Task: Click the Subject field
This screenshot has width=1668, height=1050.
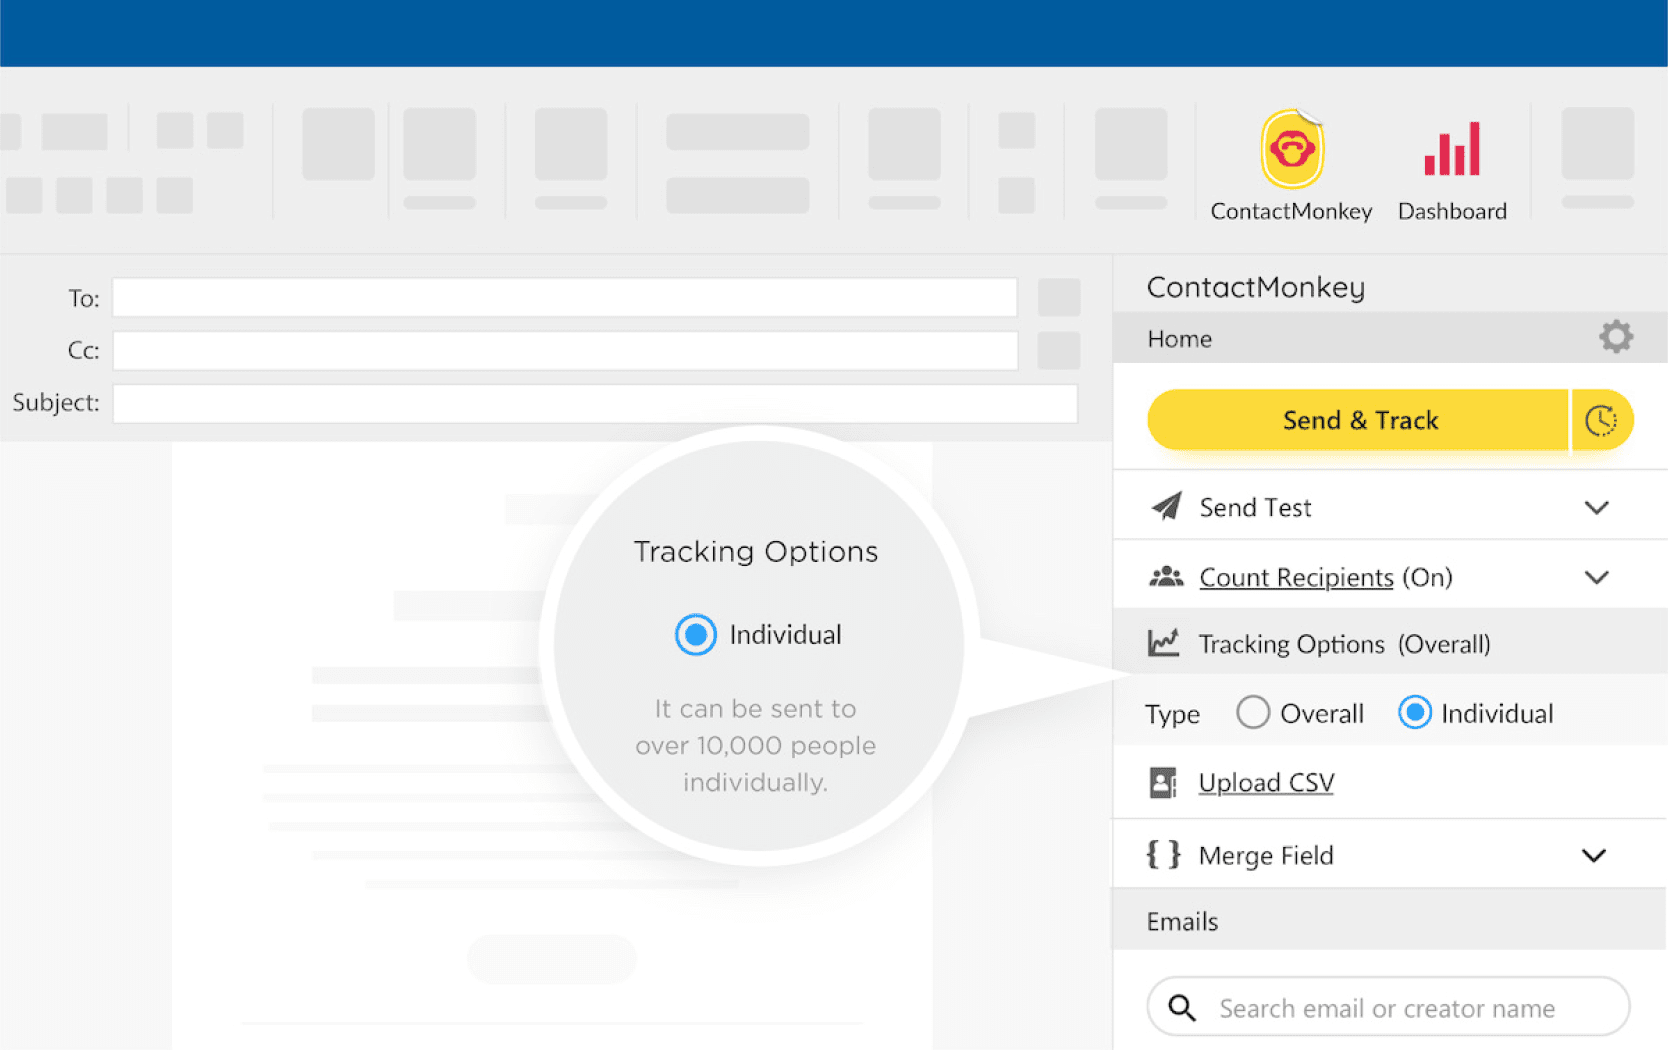Action: click(595, 403)
